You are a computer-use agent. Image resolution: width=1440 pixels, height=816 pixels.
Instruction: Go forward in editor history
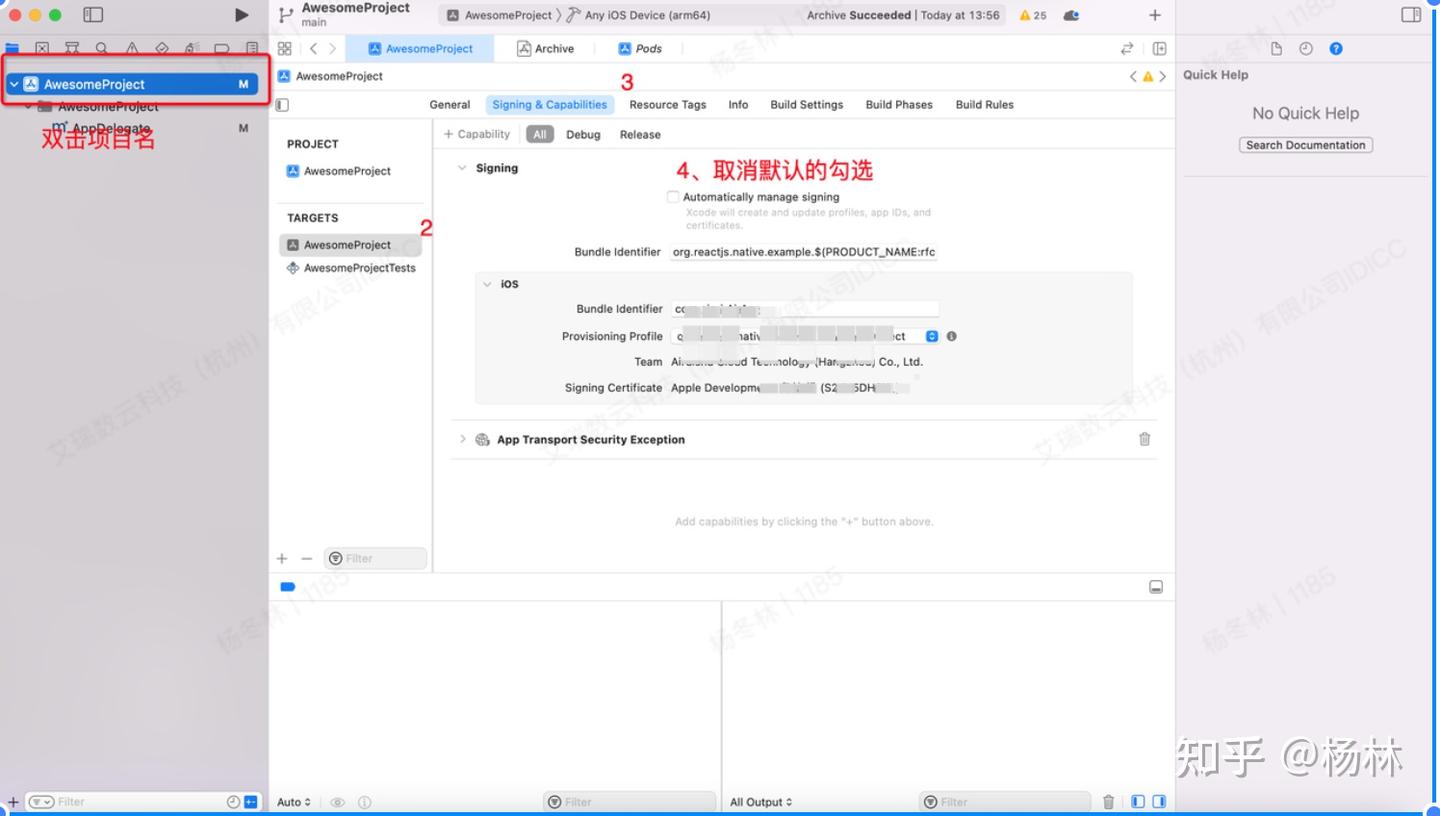[333, 48]
